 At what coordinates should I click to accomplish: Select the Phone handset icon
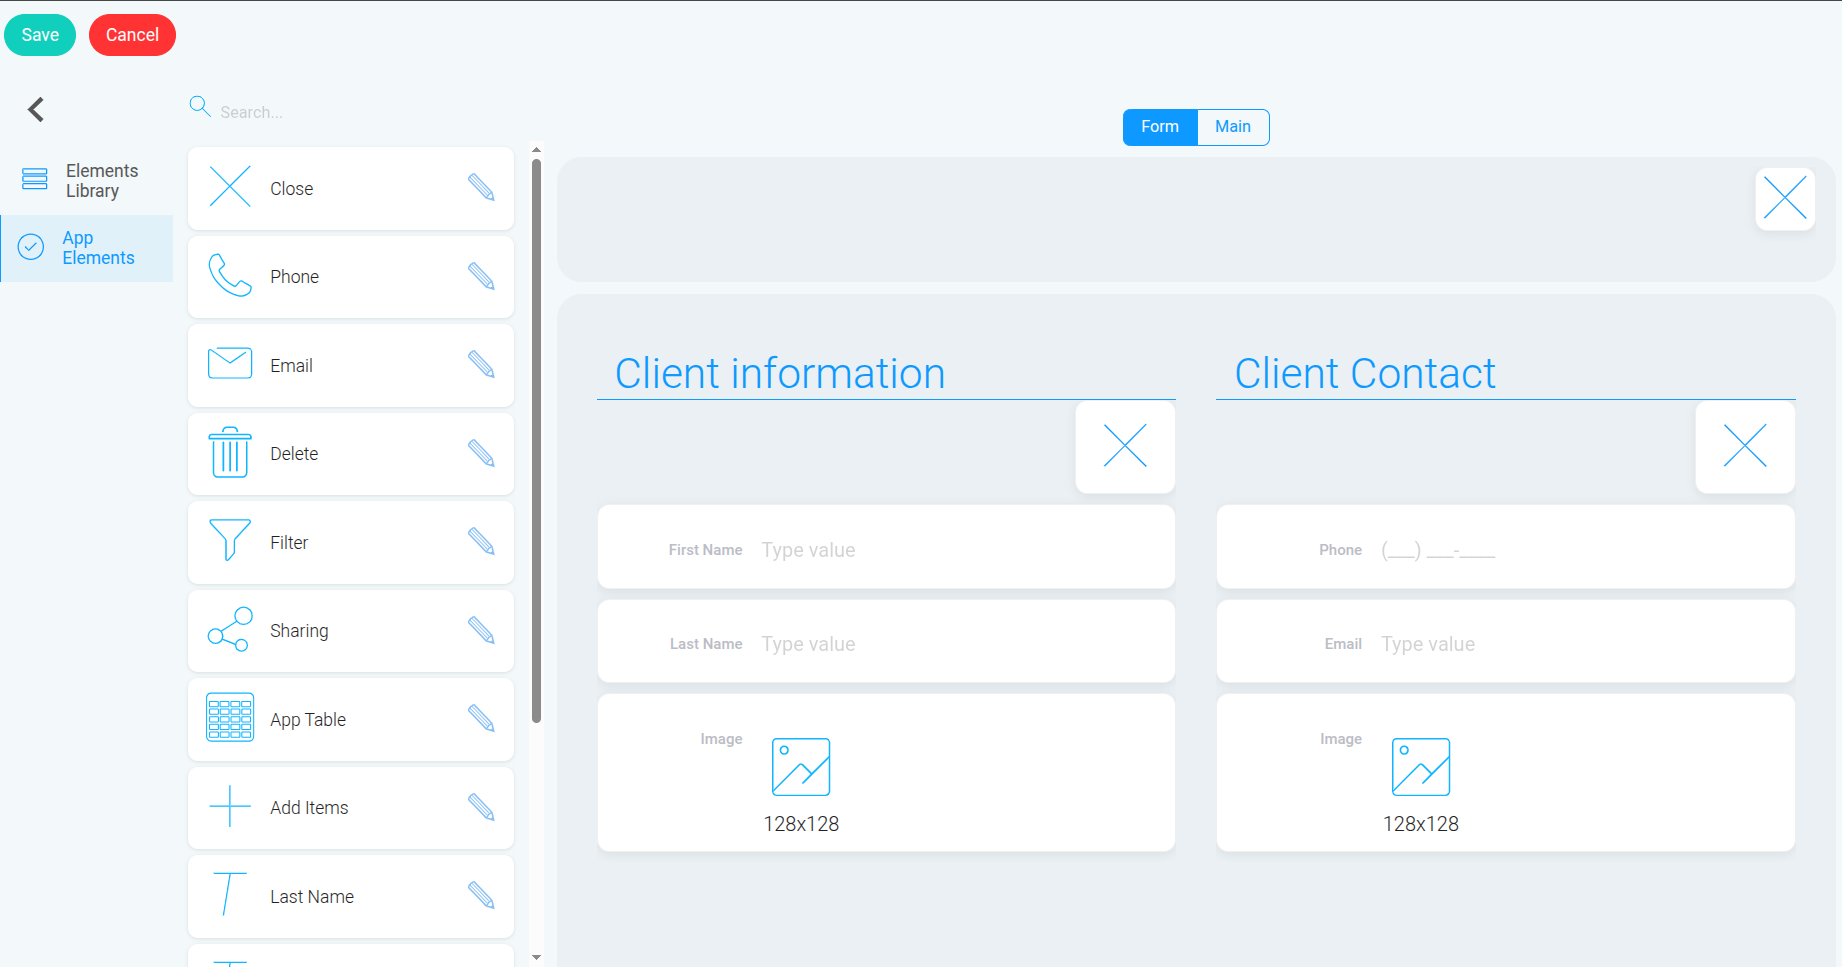[230, 275]
